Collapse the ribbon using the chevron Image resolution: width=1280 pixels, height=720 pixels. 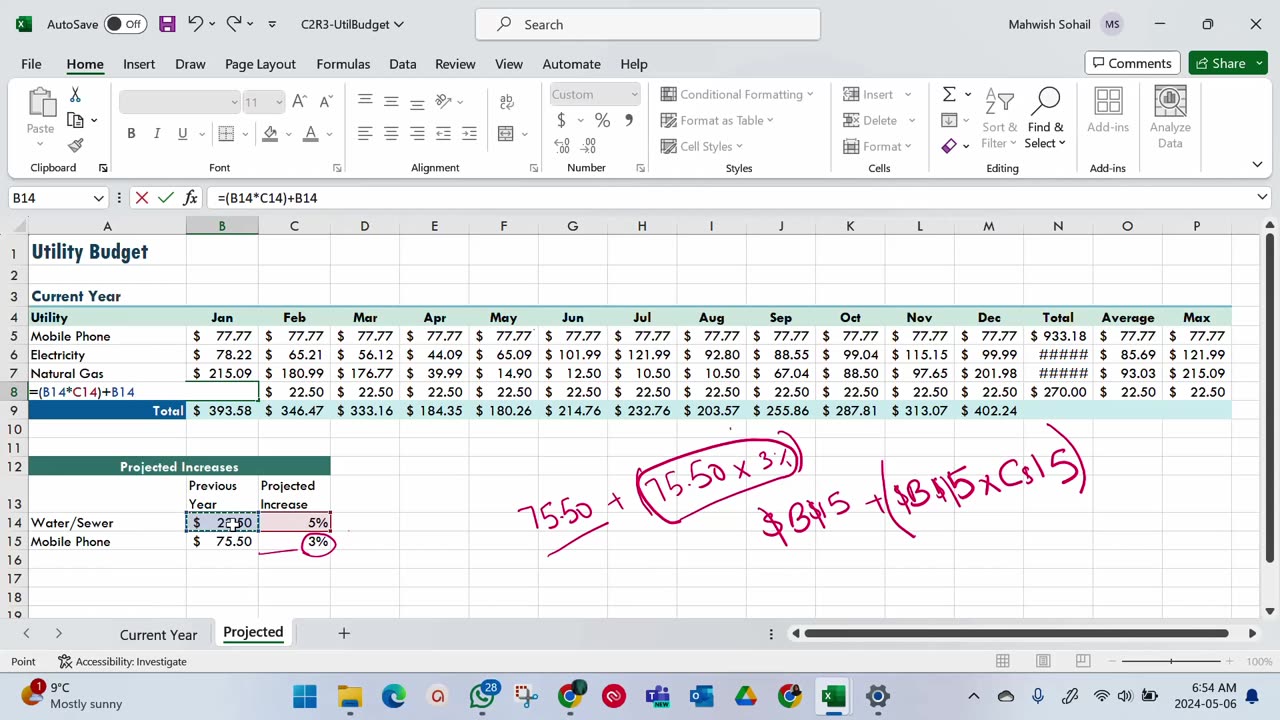coord(1257,164)
